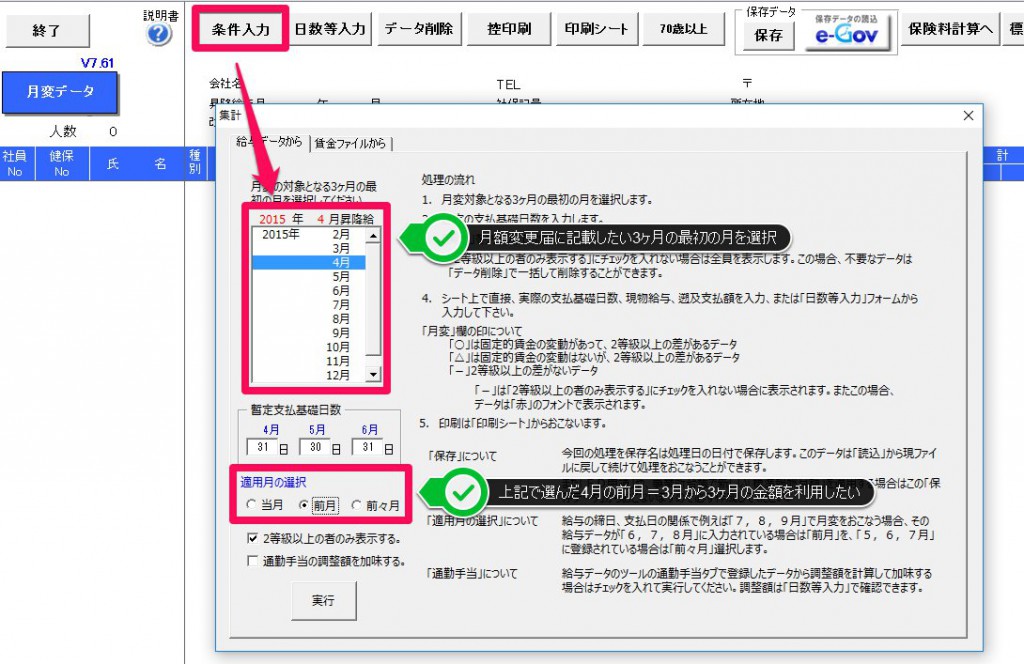Open 日数等入力 form
This screenshot has width=1024, height=664.
(x=330, y=29)
